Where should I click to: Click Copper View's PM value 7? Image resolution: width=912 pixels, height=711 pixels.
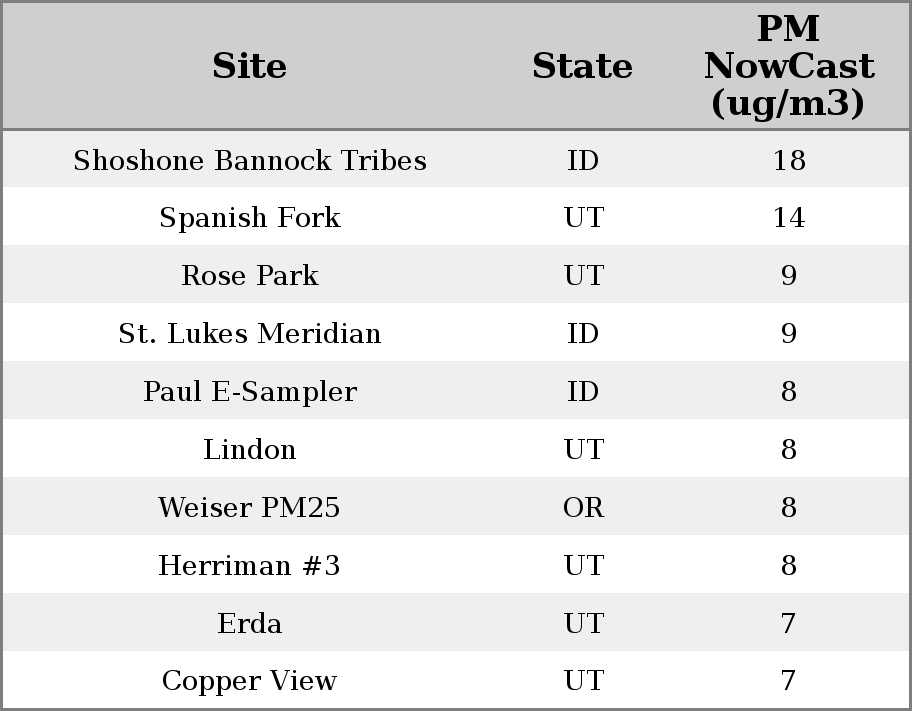[x=788, y=681]
